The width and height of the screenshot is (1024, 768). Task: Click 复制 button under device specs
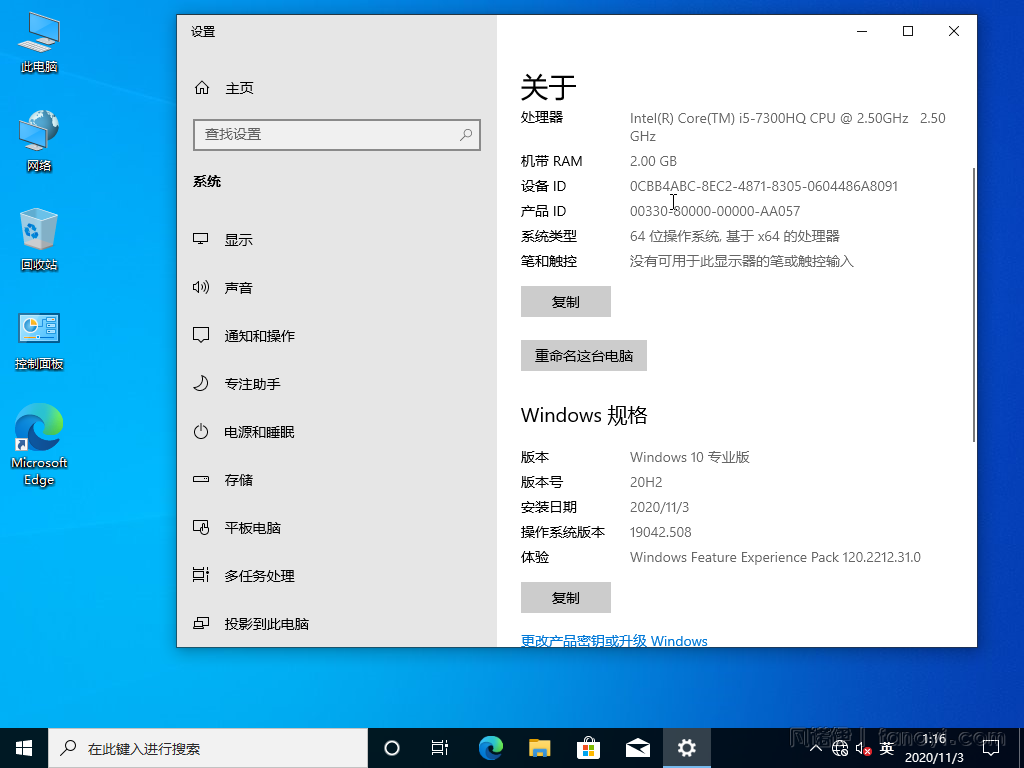[x=566, y=302]
